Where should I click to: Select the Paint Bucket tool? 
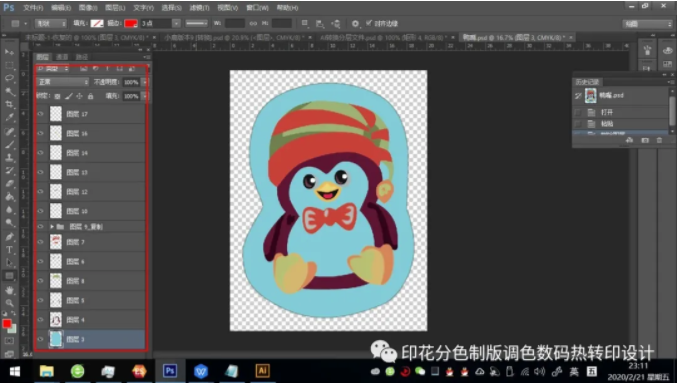[x=9, y=197]
